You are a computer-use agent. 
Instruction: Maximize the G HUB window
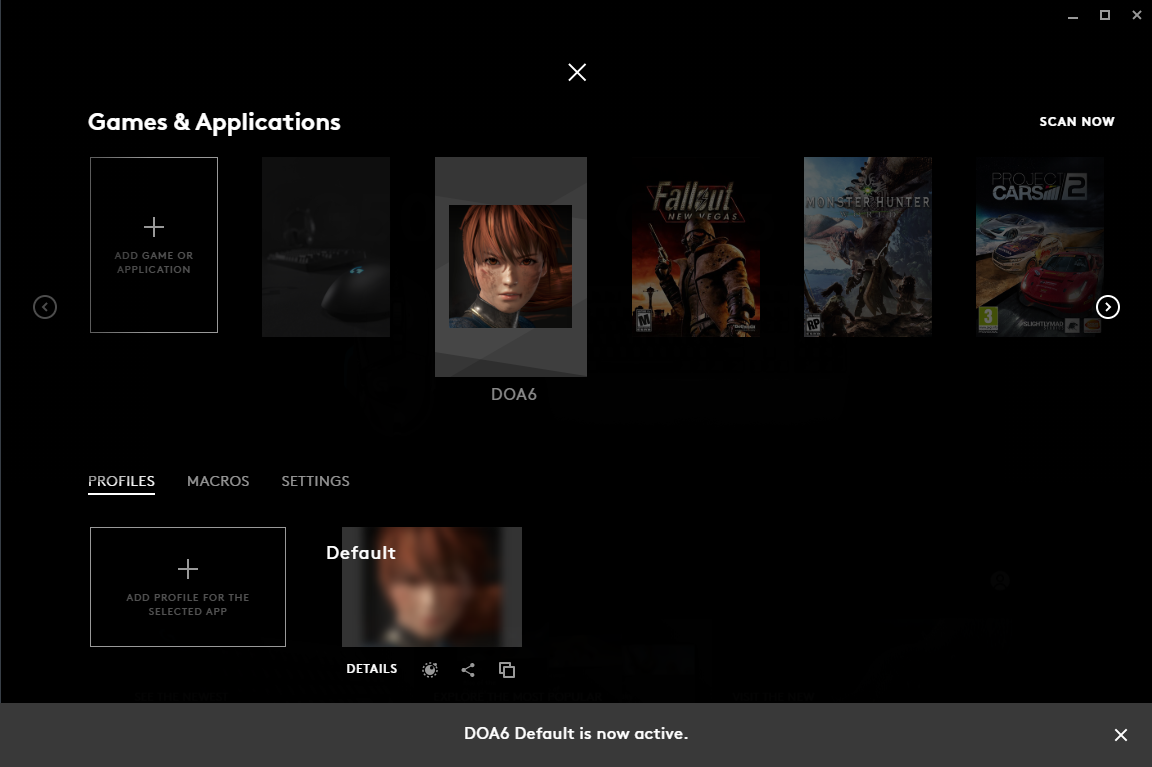(1104, 15)
